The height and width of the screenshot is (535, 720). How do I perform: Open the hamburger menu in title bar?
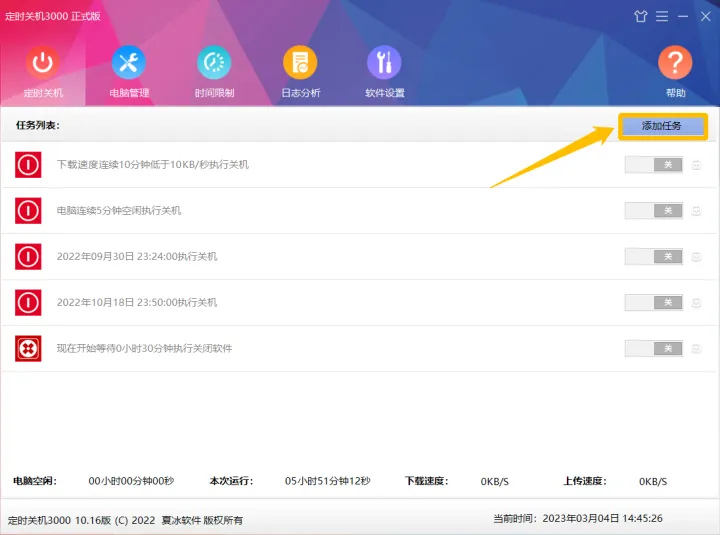pyautogui.click(x=662, y=17)
